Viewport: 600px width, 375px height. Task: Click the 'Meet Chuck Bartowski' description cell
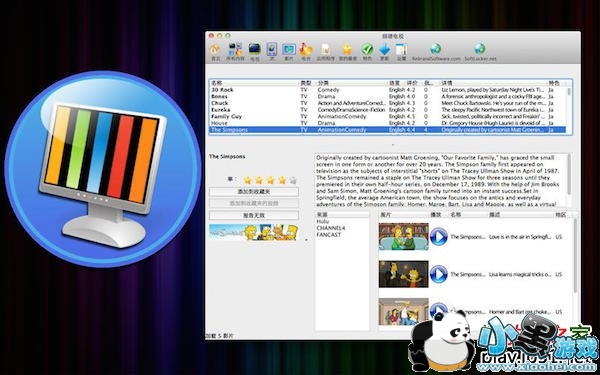pyautogui.click(x=493, y=103)
